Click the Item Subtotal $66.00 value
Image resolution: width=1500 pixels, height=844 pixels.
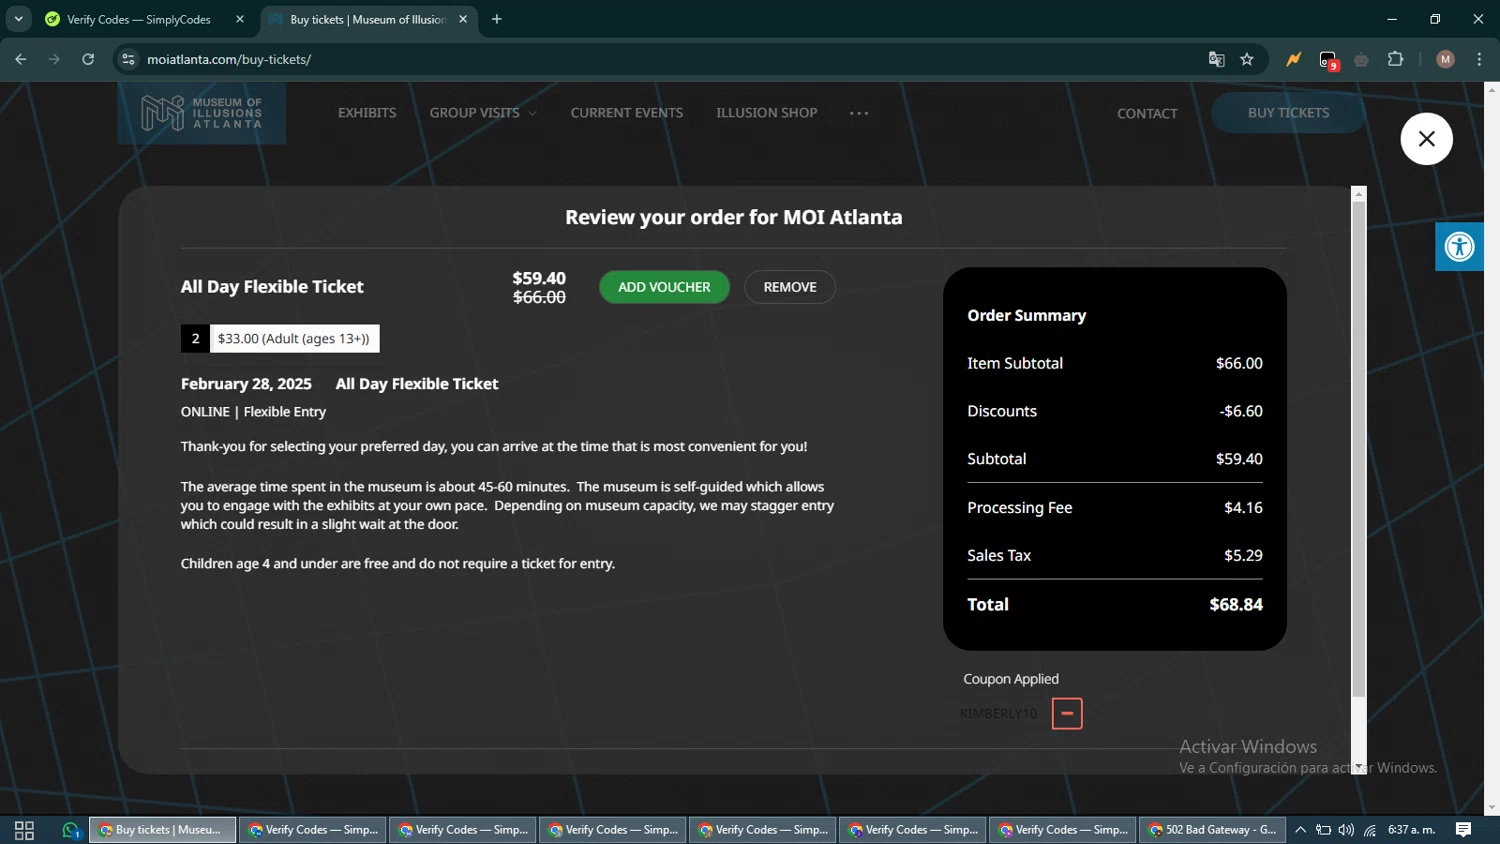(1239, 364)
